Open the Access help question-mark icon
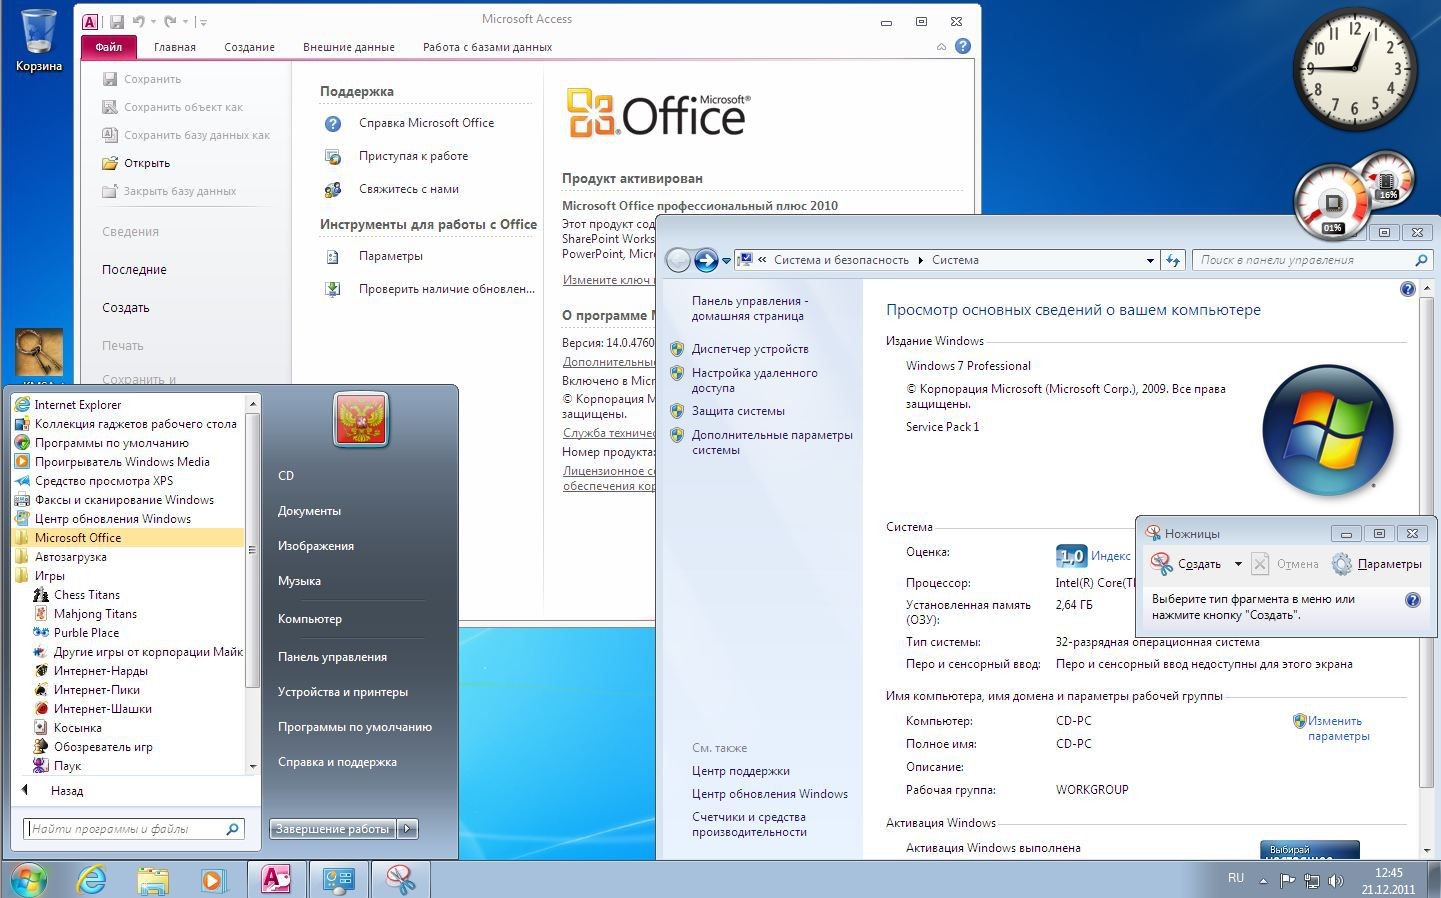 click(x=962, y=46)
